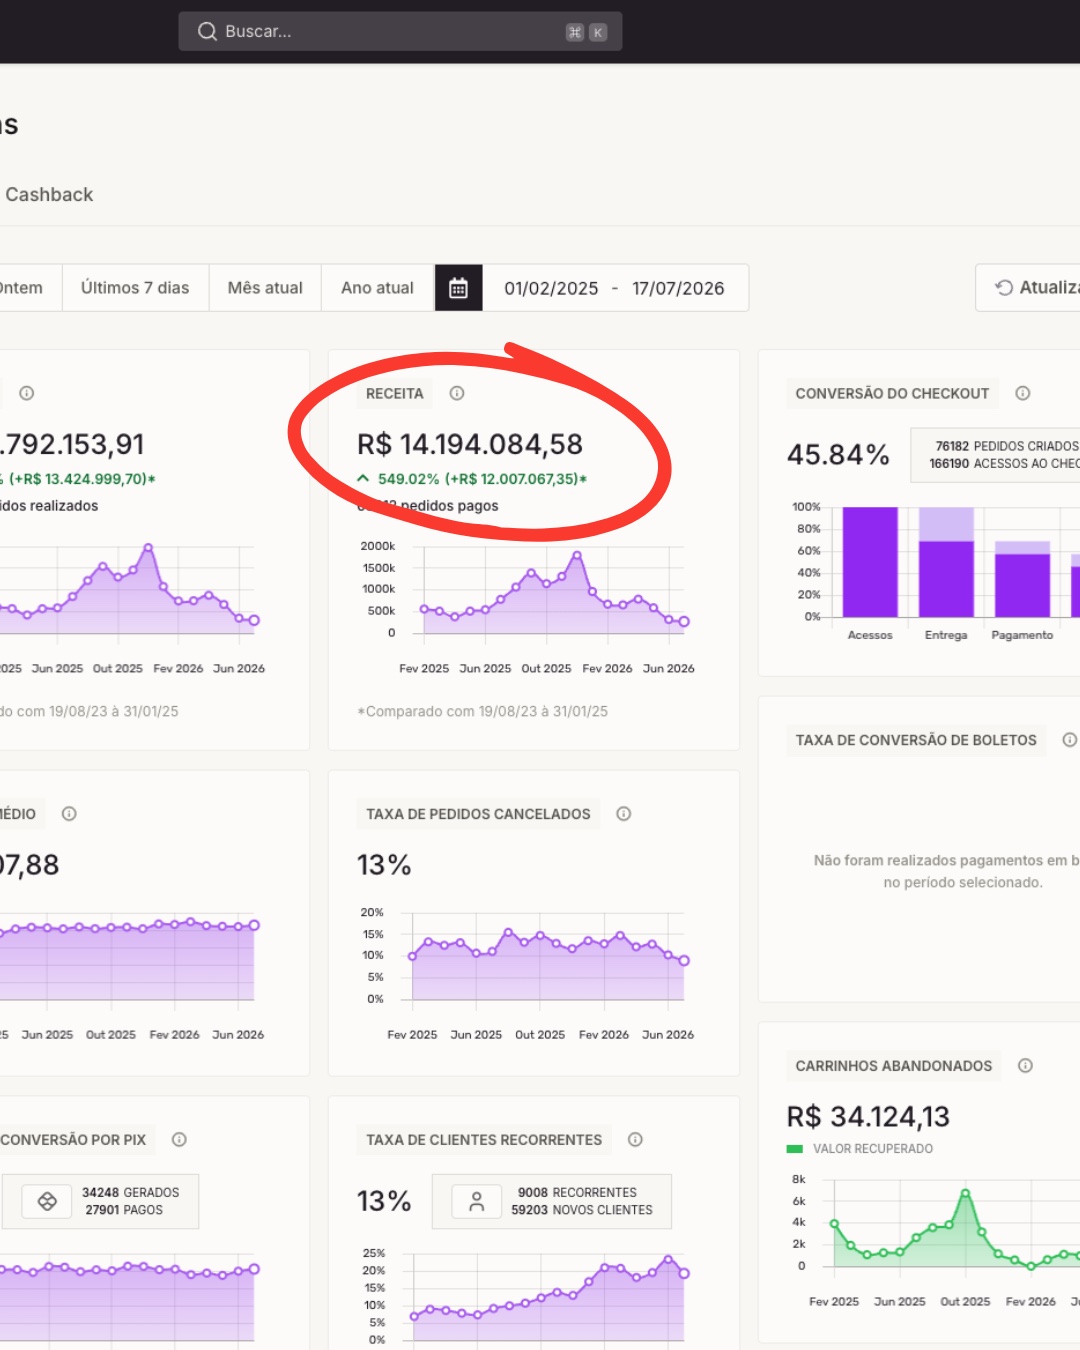Open info icon for Conversão por Pix
1080x1350 pixels.
tap(179, 1139)
